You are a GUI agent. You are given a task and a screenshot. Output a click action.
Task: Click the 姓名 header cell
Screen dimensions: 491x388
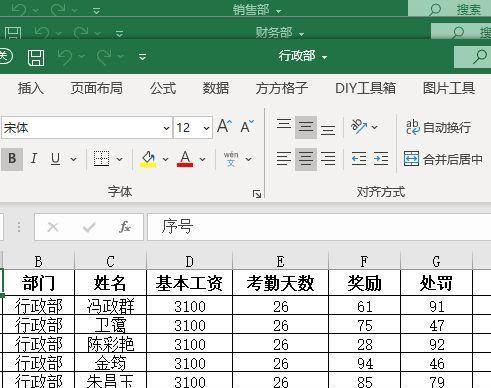tap(110, 283)
